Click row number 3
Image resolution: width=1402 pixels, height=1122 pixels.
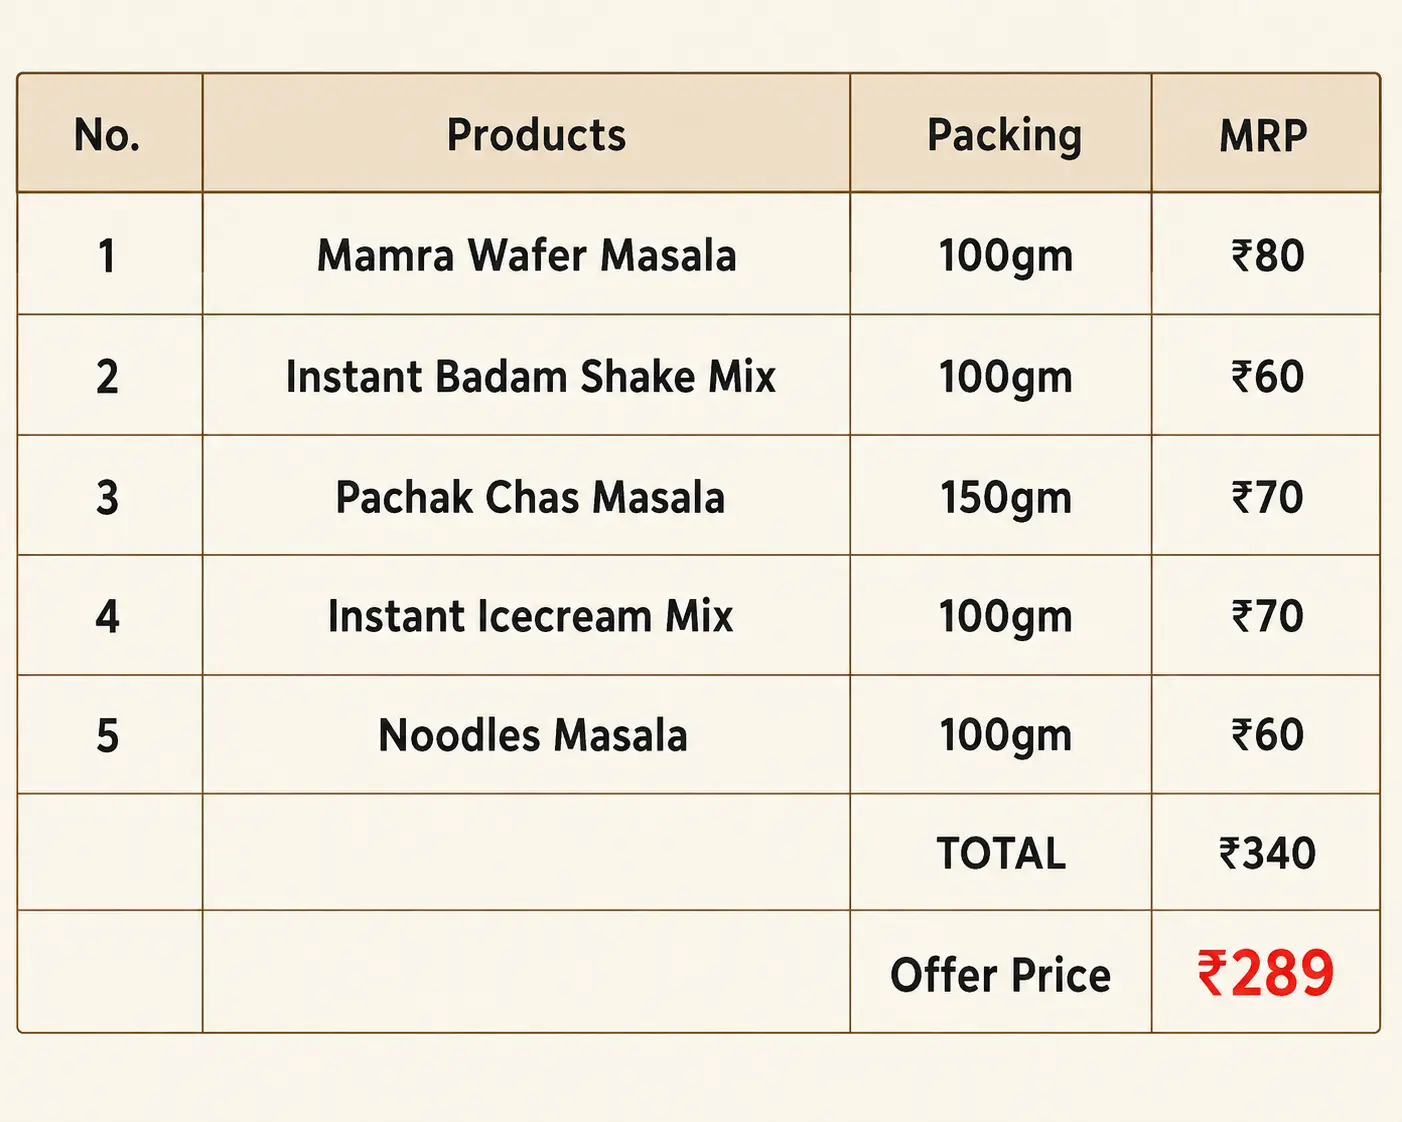point(107,498)
